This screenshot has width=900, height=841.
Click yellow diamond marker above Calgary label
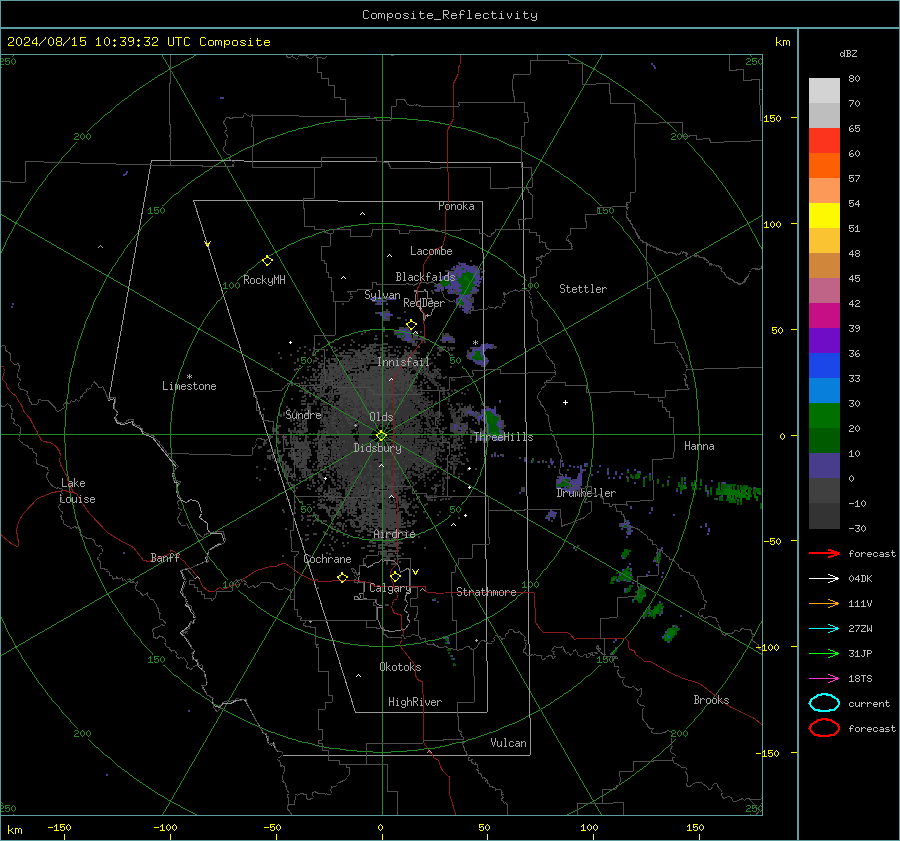pos(395,576)
